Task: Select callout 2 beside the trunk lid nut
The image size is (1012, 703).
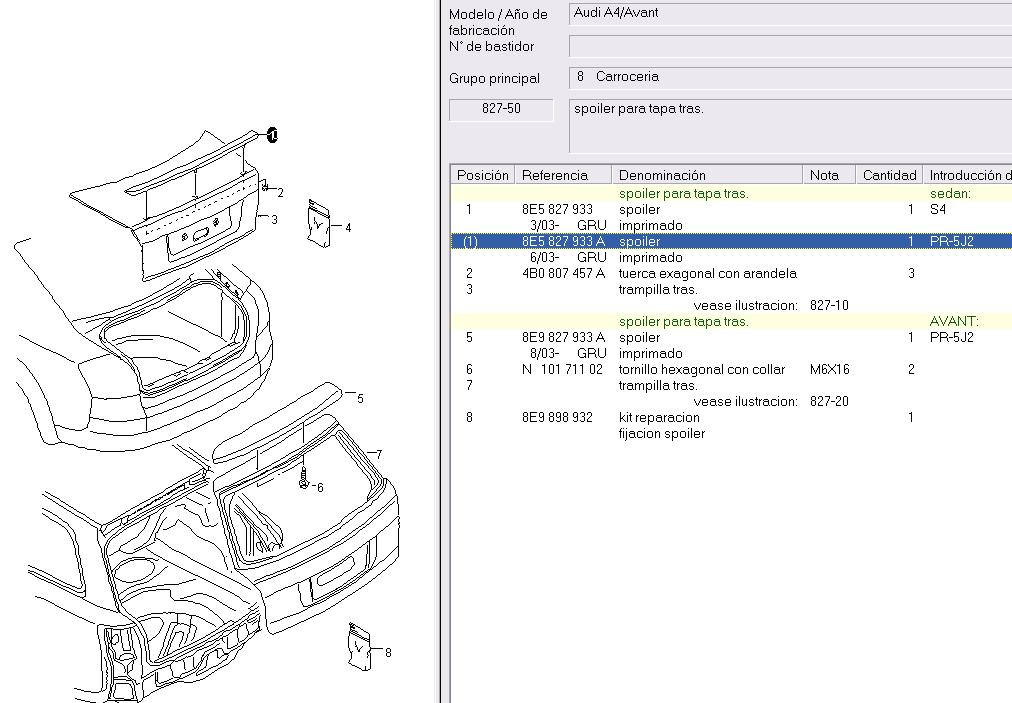Action: (281, 192)
